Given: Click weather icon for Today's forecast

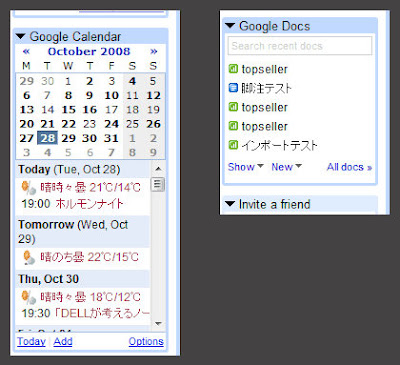Looking at the screenshot, I should click(x=29, y=187).
